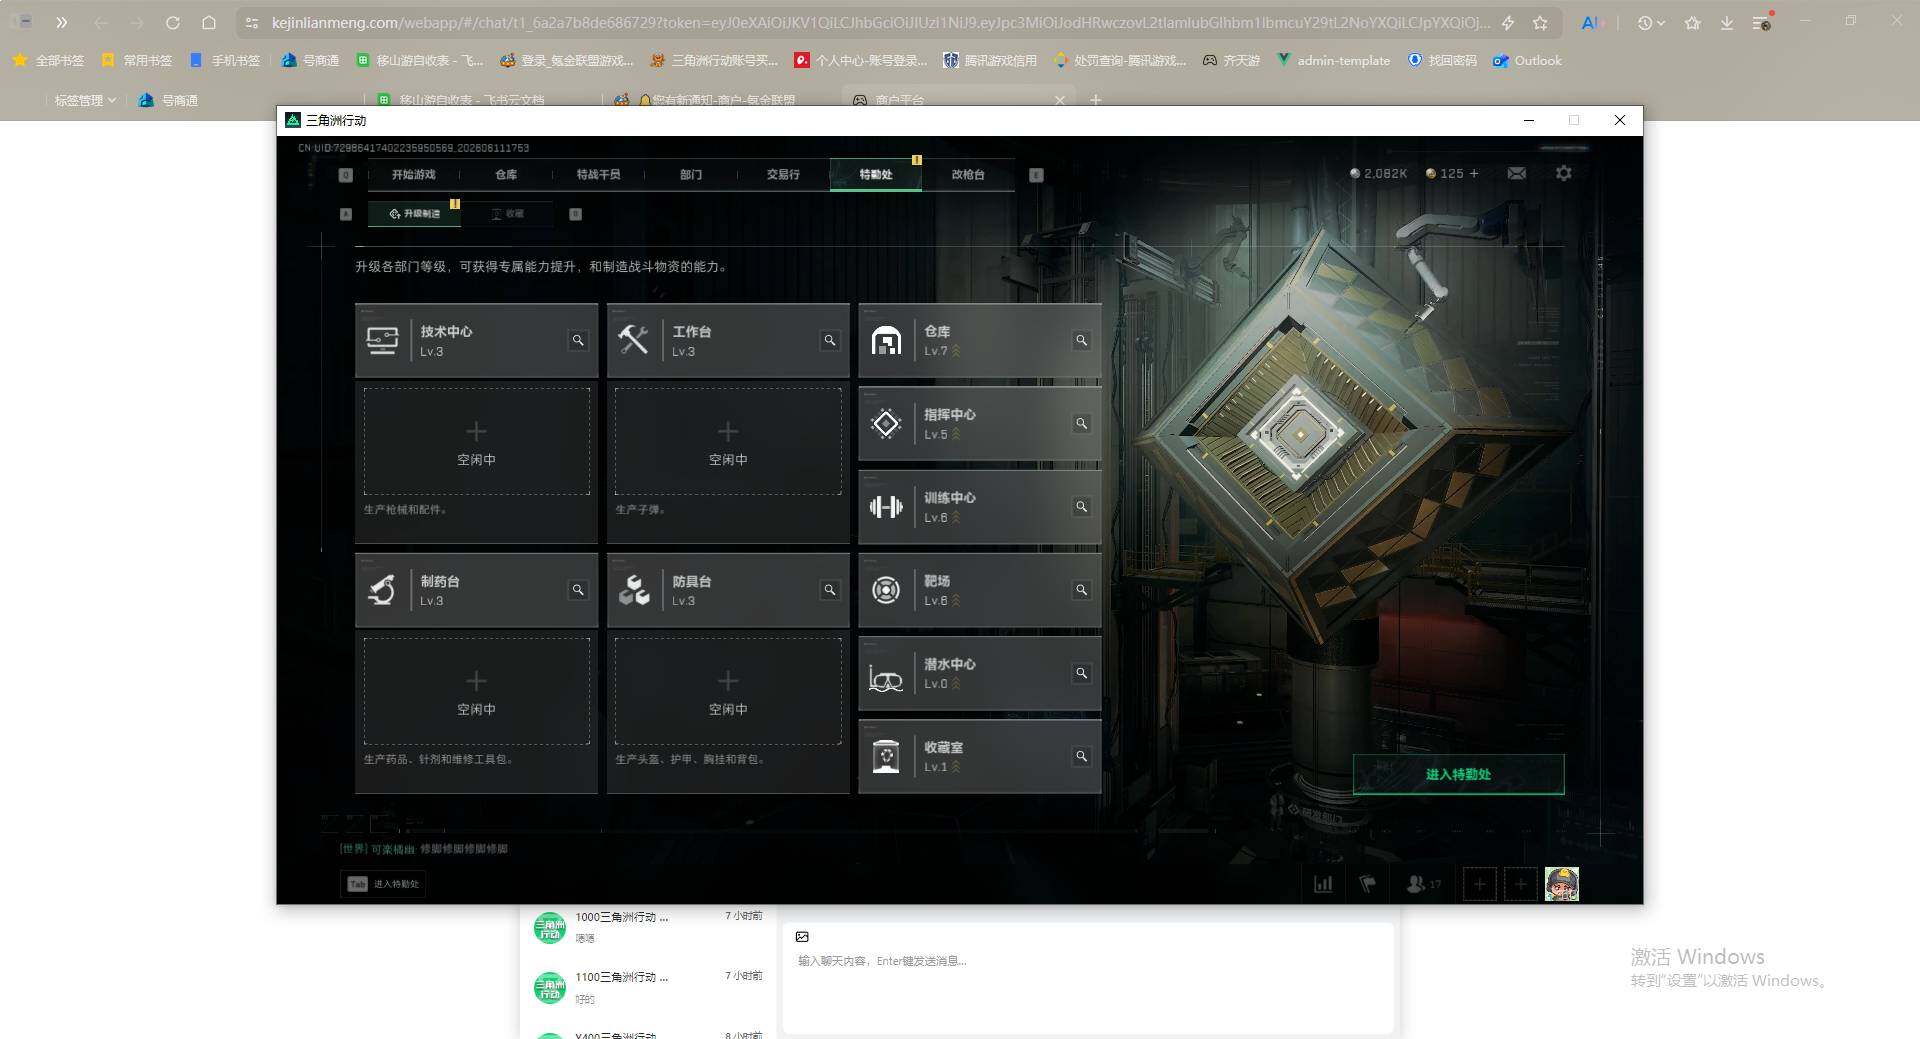Start production in idle slot under 技术中心
1920x1039 pixels.
click(476, 441)
